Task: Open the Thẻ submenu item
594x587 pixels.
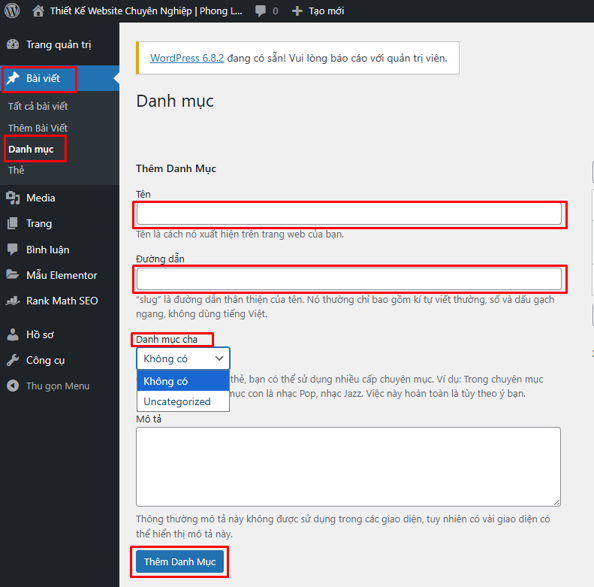Action: [x=16, y=170]
